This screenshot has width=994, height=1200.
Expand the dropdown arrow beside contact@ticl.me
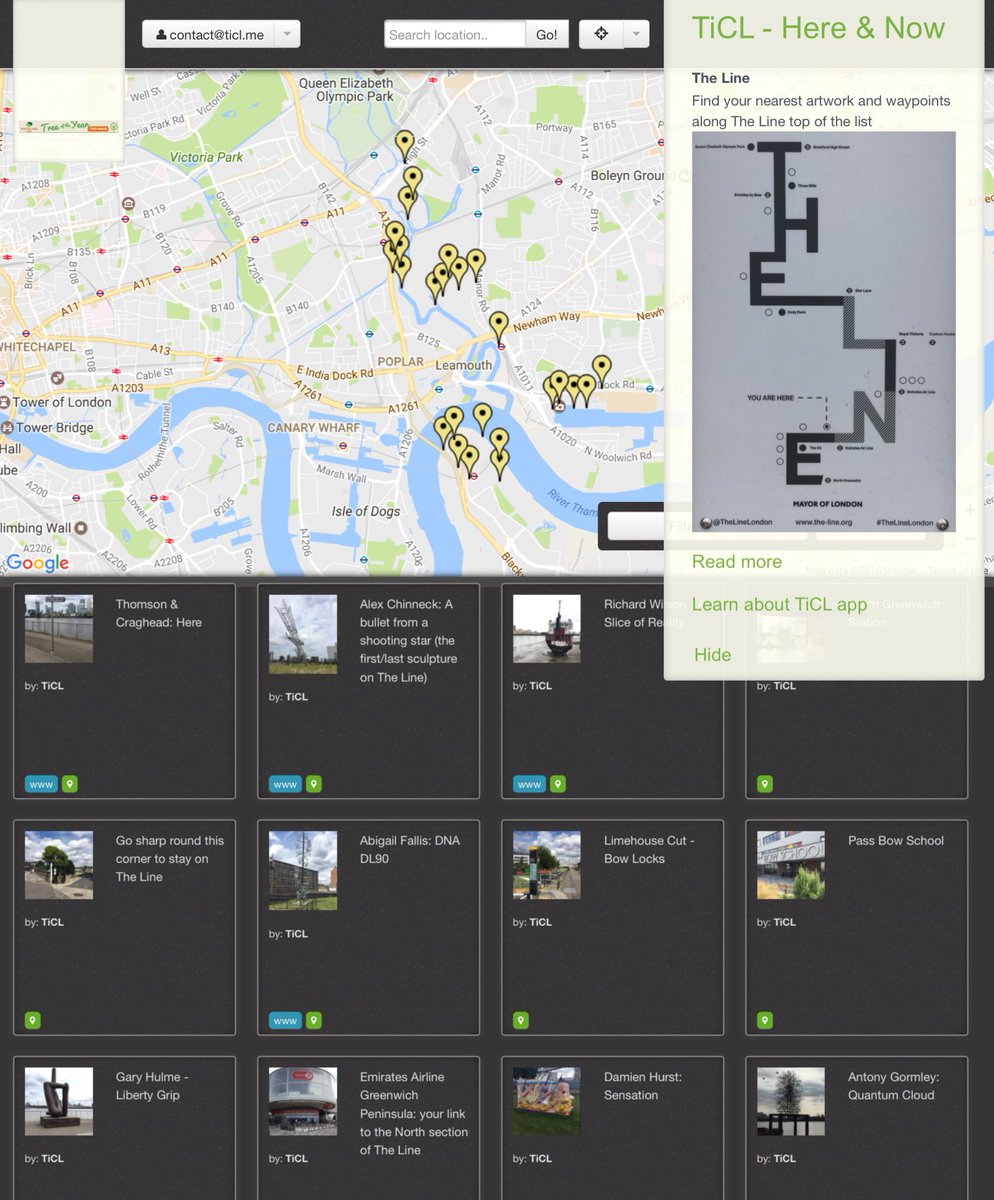pos(286,34)
